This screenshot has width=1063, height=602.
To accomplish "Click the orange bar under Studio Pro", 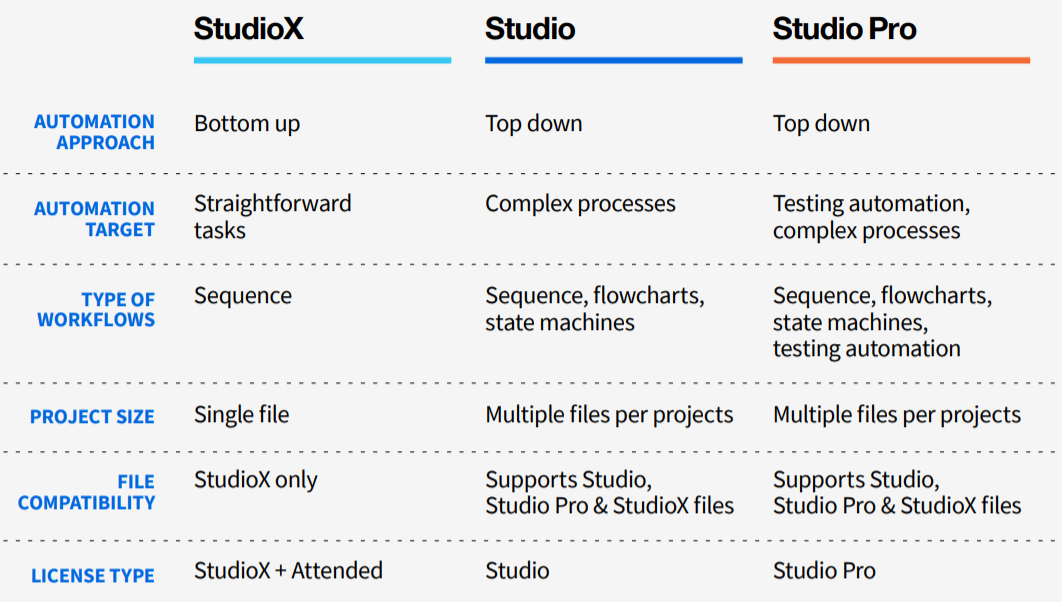I will [900, 60].
